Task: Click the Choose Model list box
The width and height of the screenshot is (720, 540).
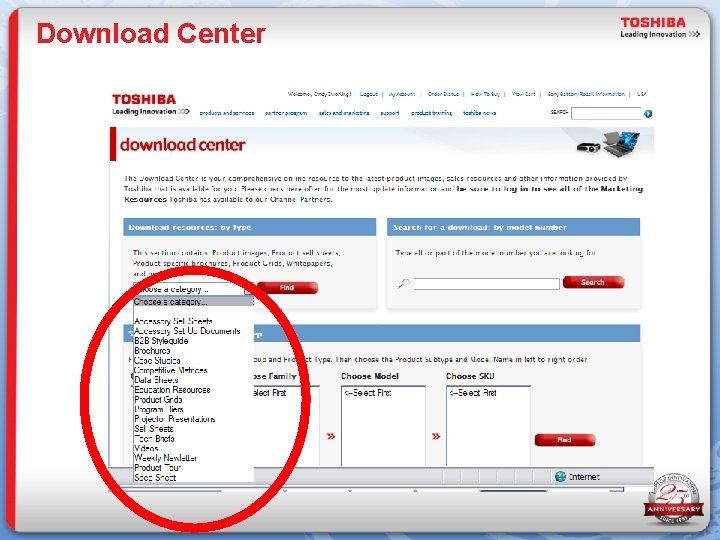Action: [x=383, y=426]
